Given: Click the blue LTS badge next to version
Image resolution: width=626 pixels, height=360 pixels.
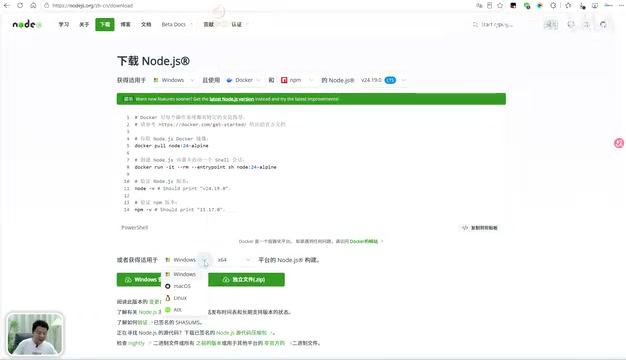Looking at the screenshot, I should click(390, 80).
